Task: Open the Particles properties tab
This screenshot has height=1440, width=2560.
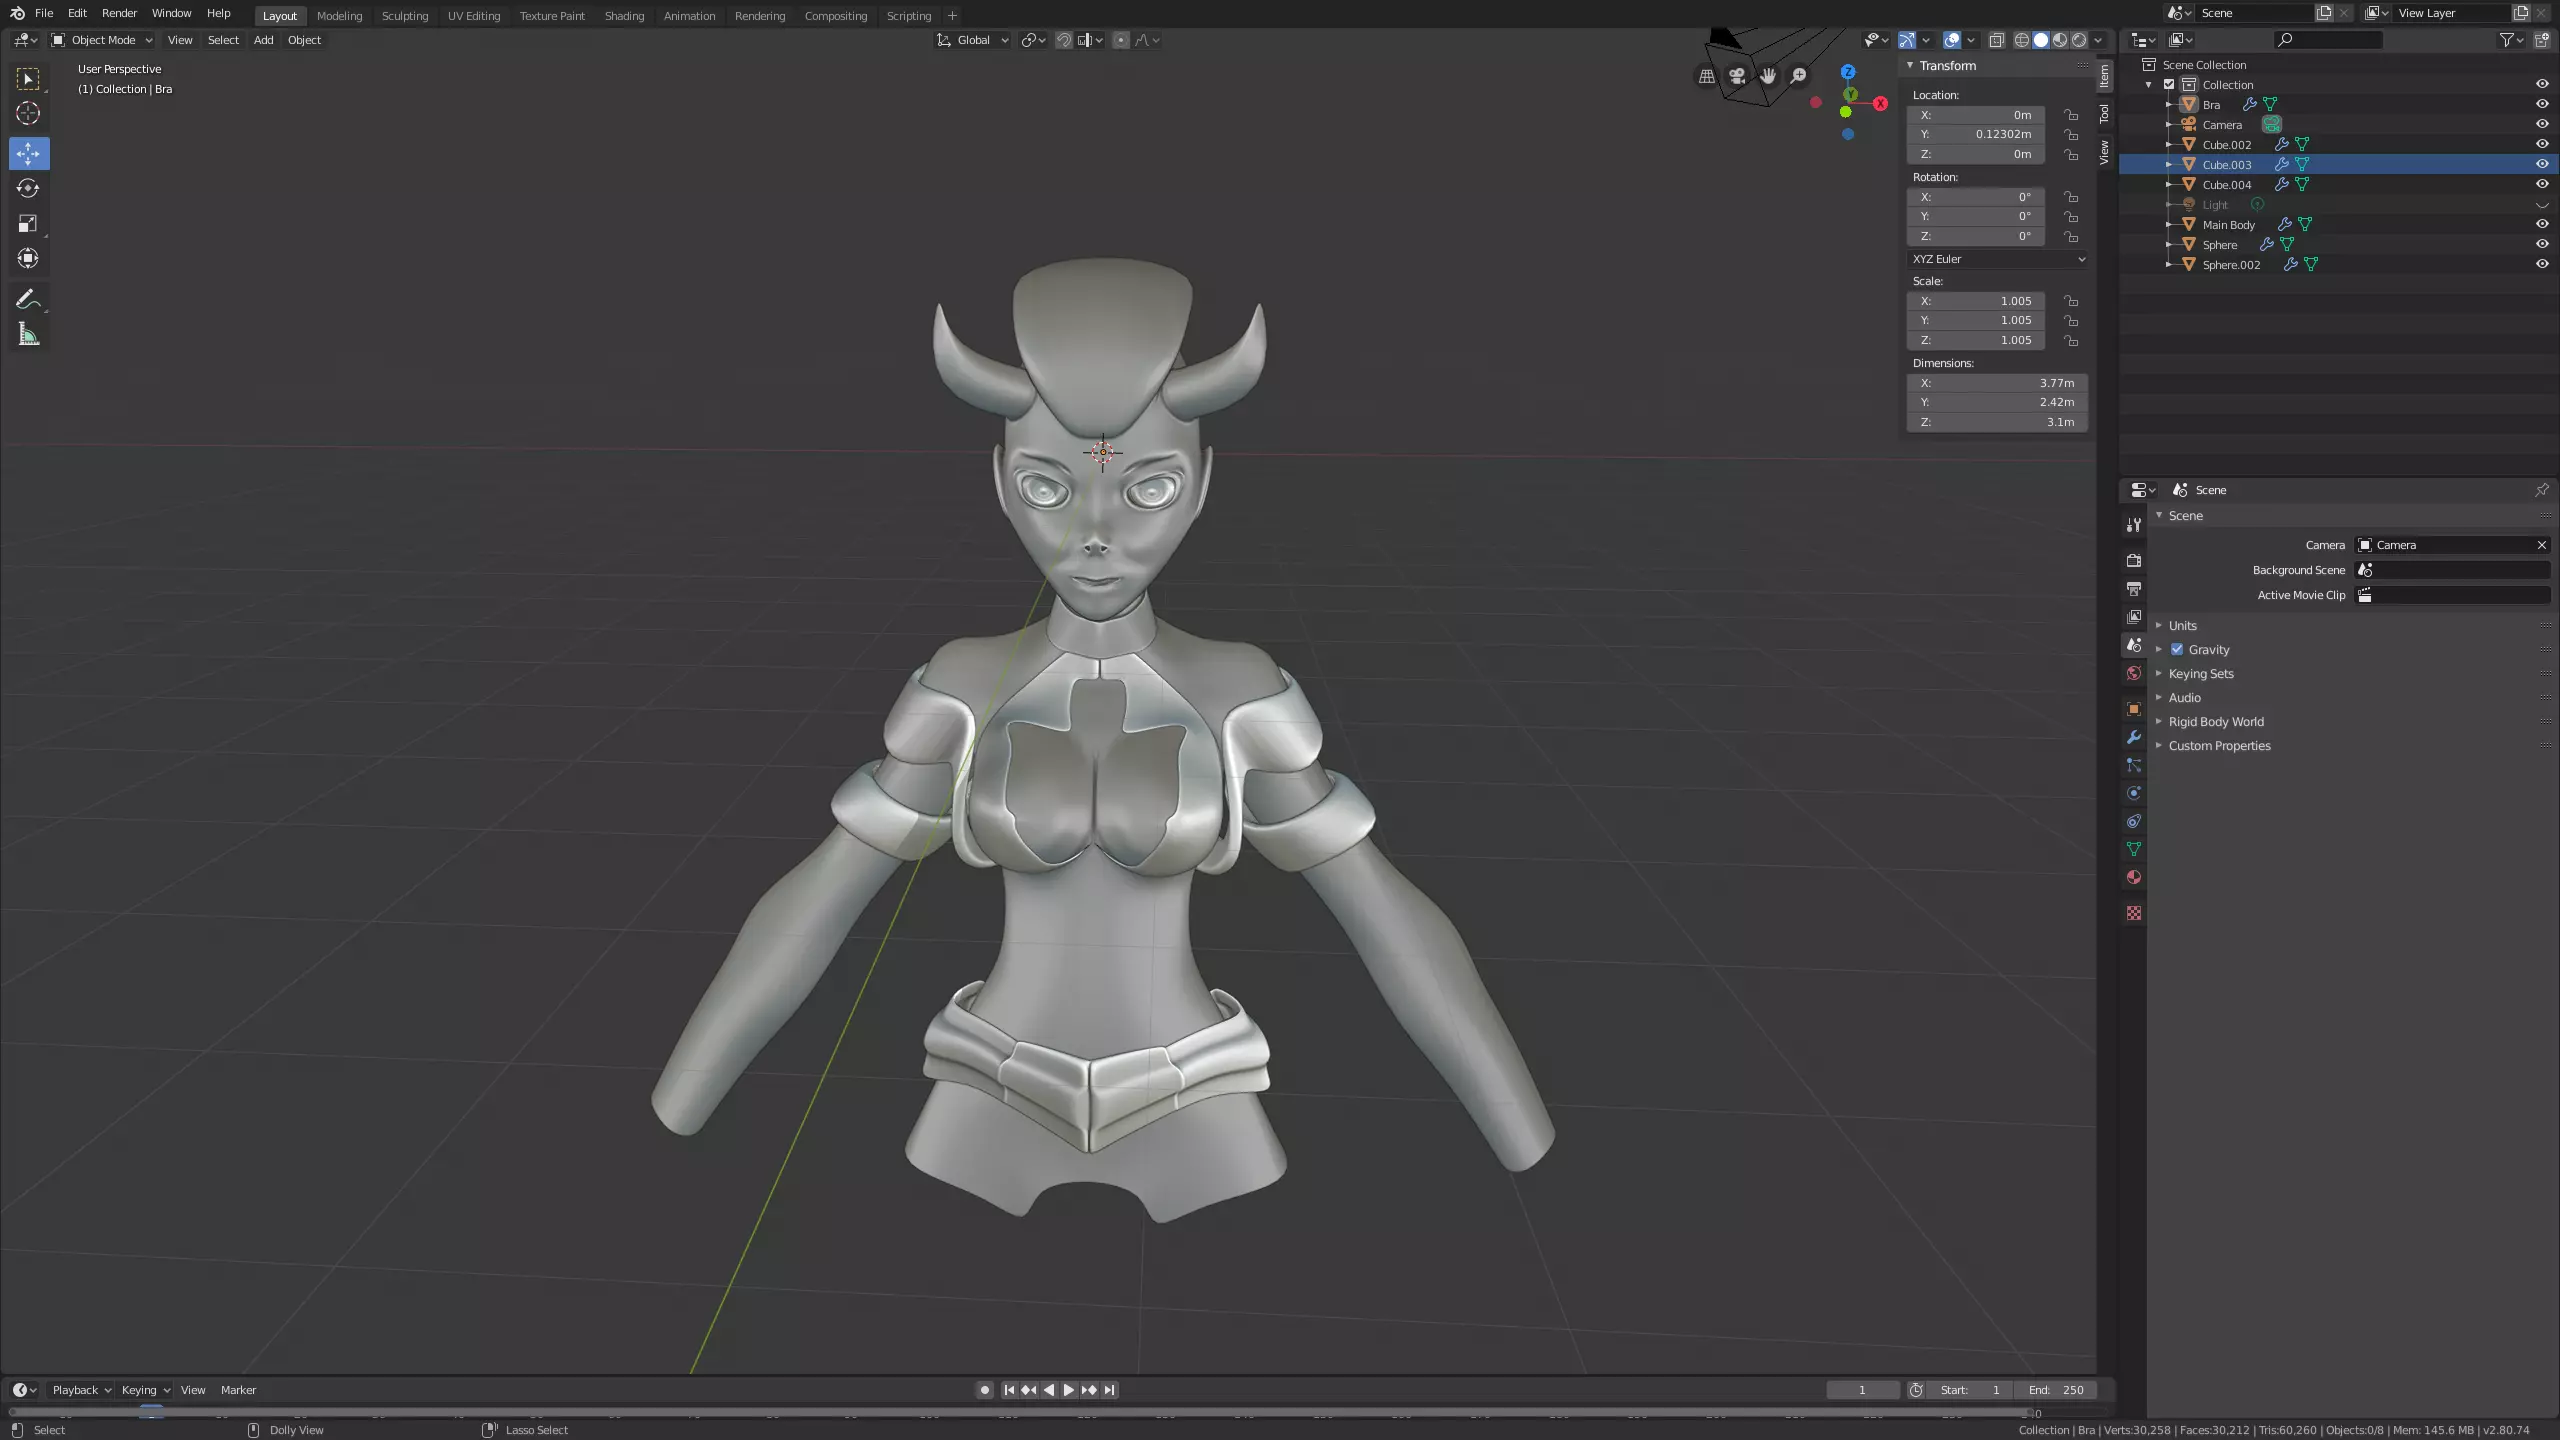Action: click(x=2133, y=765)
